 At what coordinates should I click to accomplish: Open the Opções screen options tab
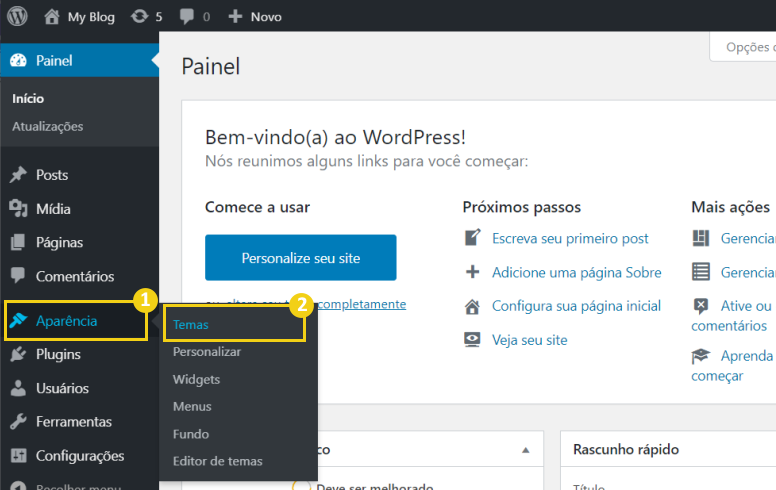(x=743, y=47)
